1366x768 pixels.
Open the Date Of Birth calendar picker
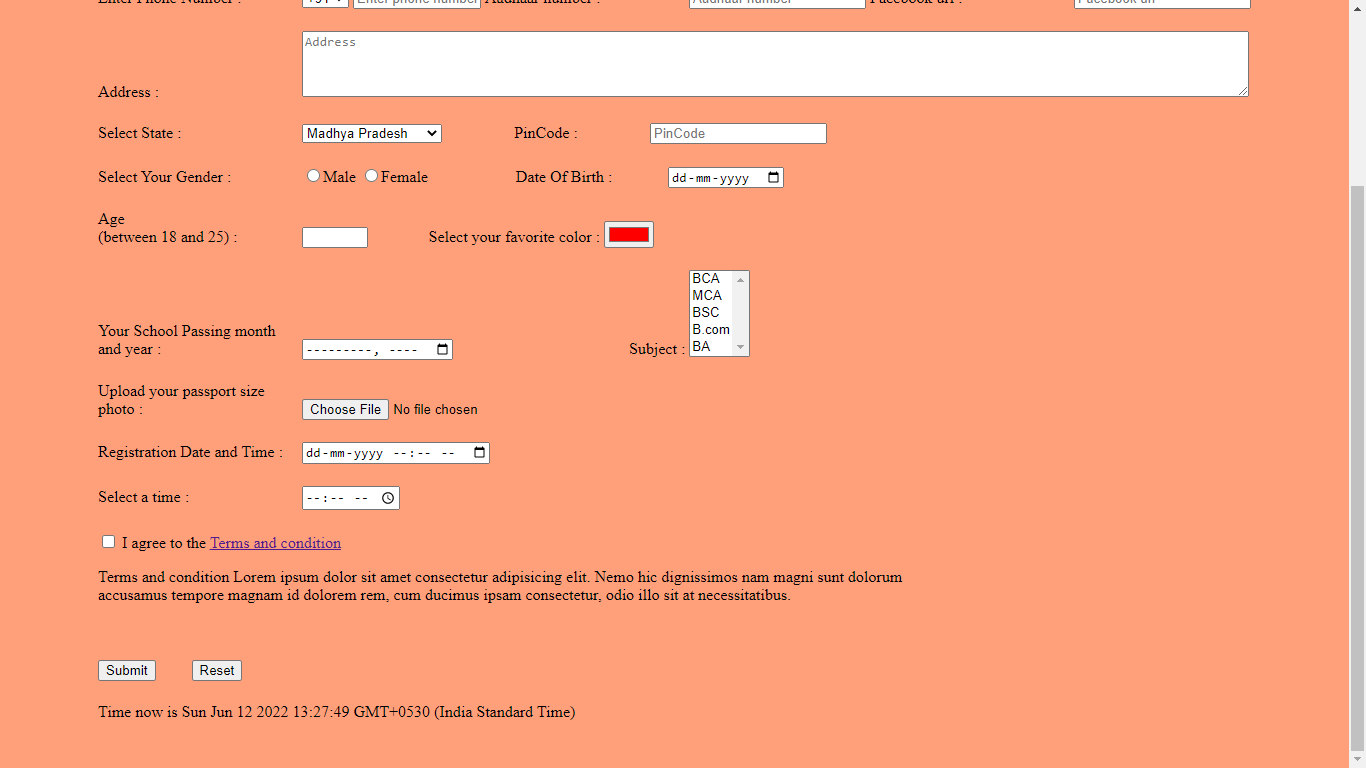coord(772,177)
